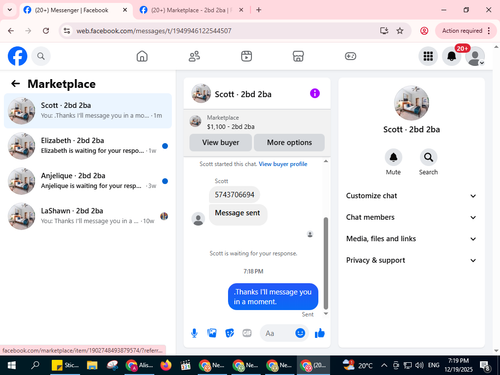
Task: Open the nine-dot Menu grid icon
Action: tap(428, 56)
